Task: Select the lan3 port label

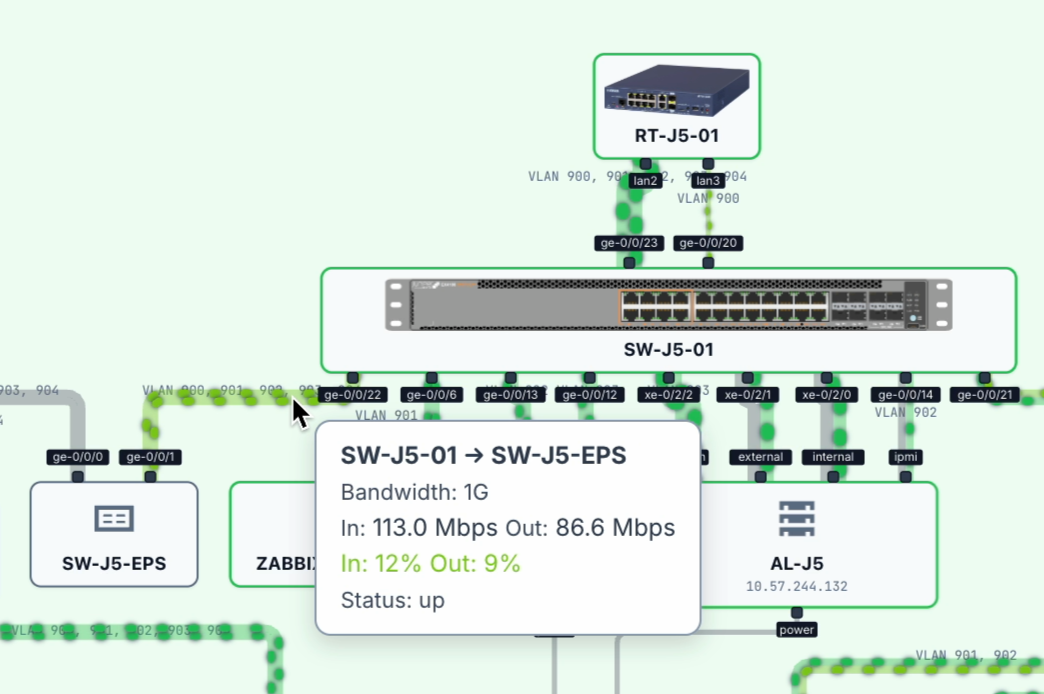Action: point(708,181)
